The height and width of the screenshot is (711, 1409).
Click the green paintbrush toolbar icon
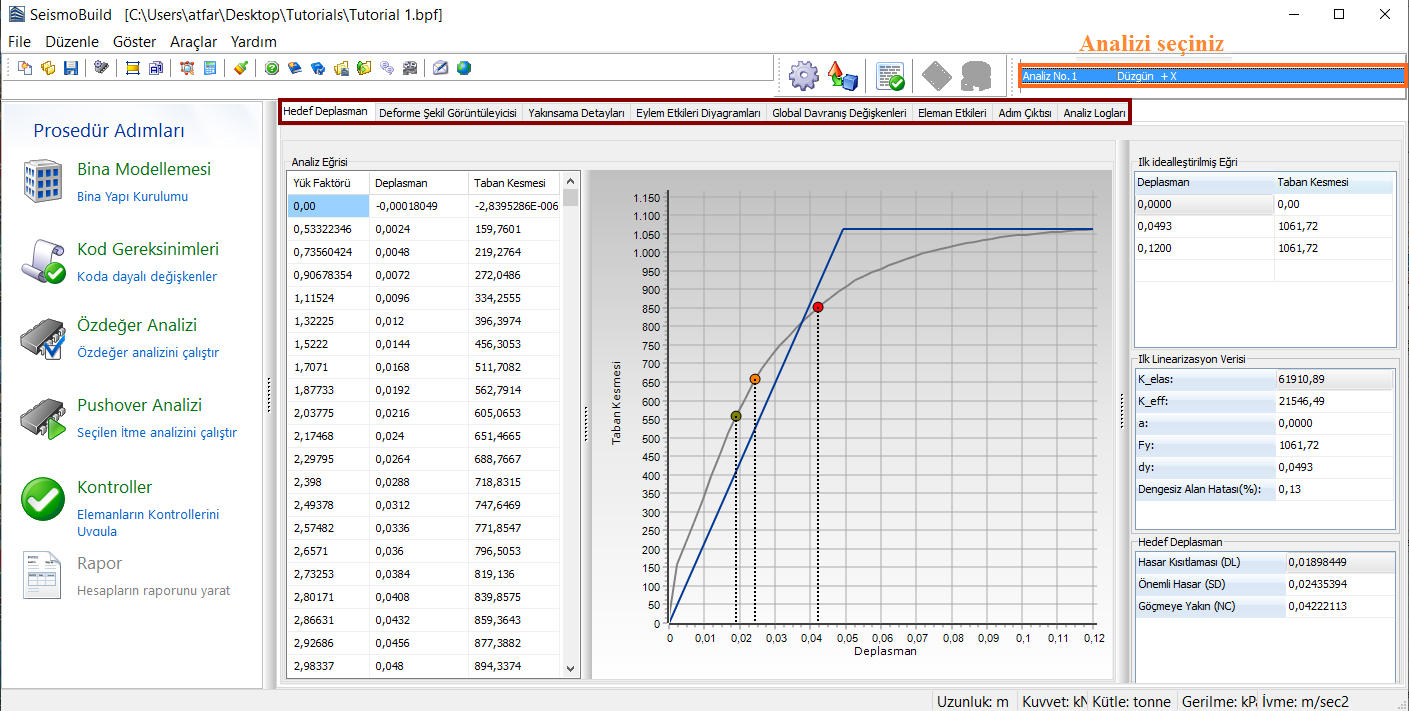point(241,68)
